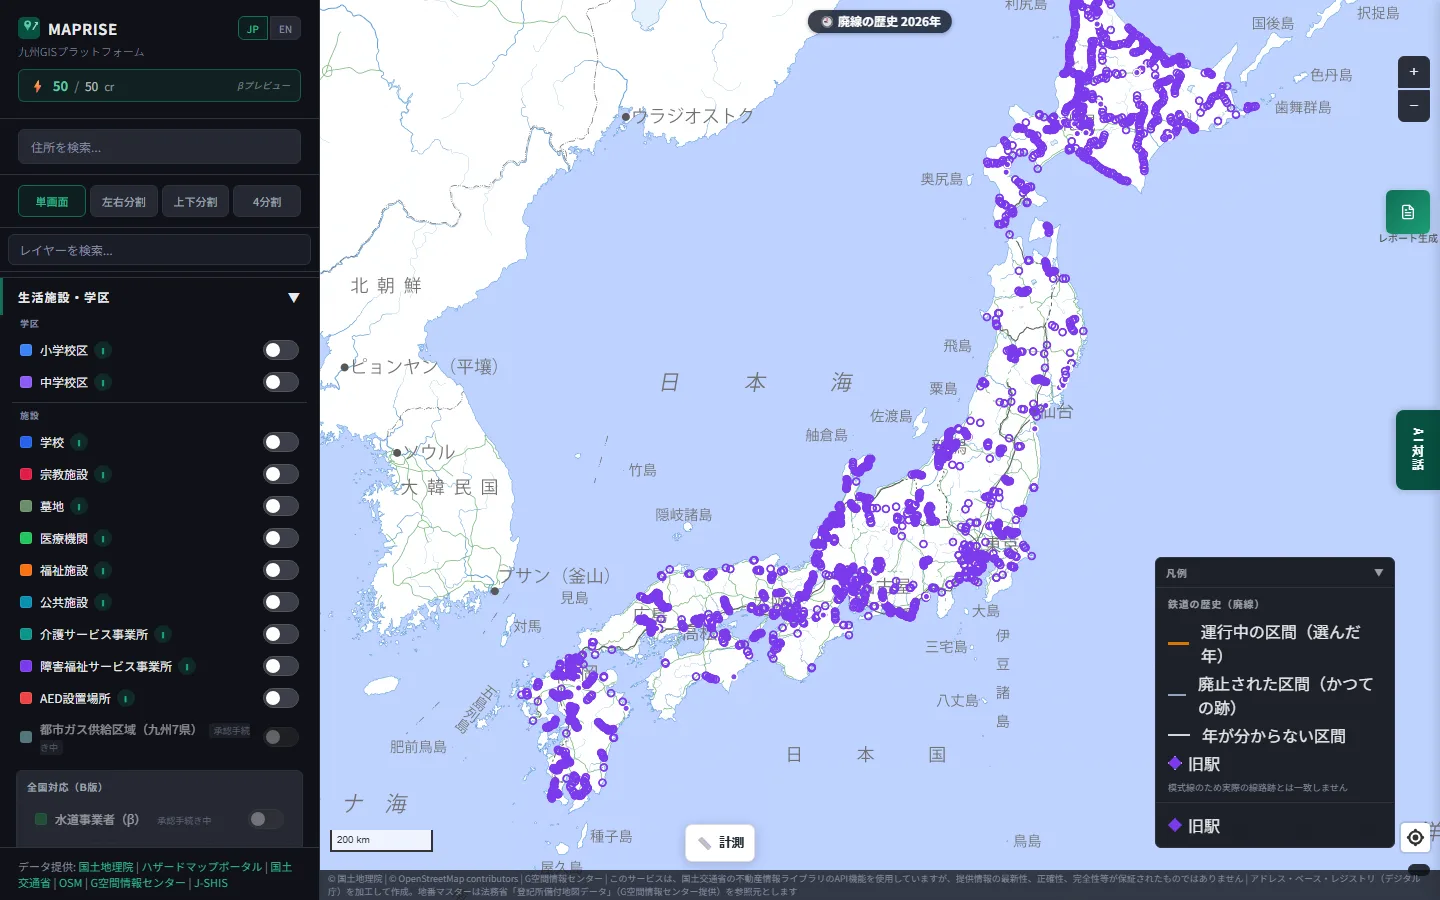Open the ハザードマップポータル link
The image size is (1440, 900).
click(202, 867)
